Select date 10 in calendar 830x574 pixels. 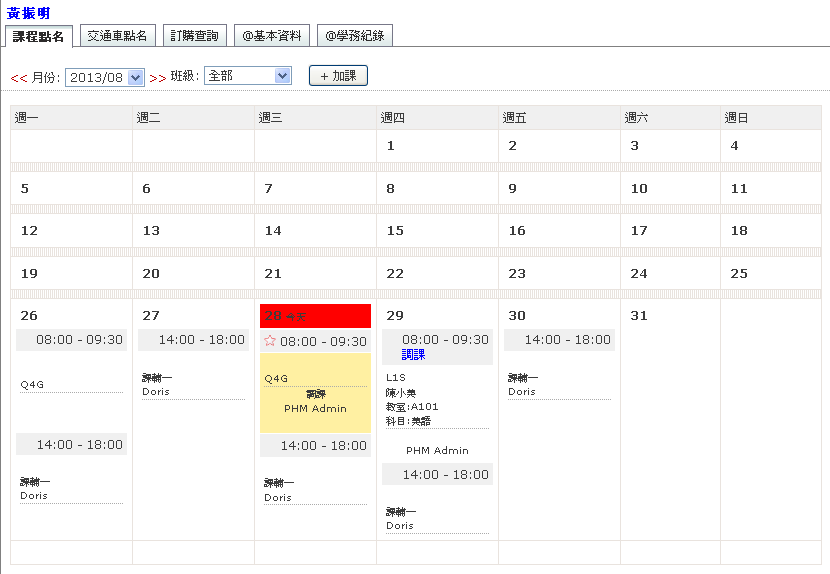click(639, 189)
